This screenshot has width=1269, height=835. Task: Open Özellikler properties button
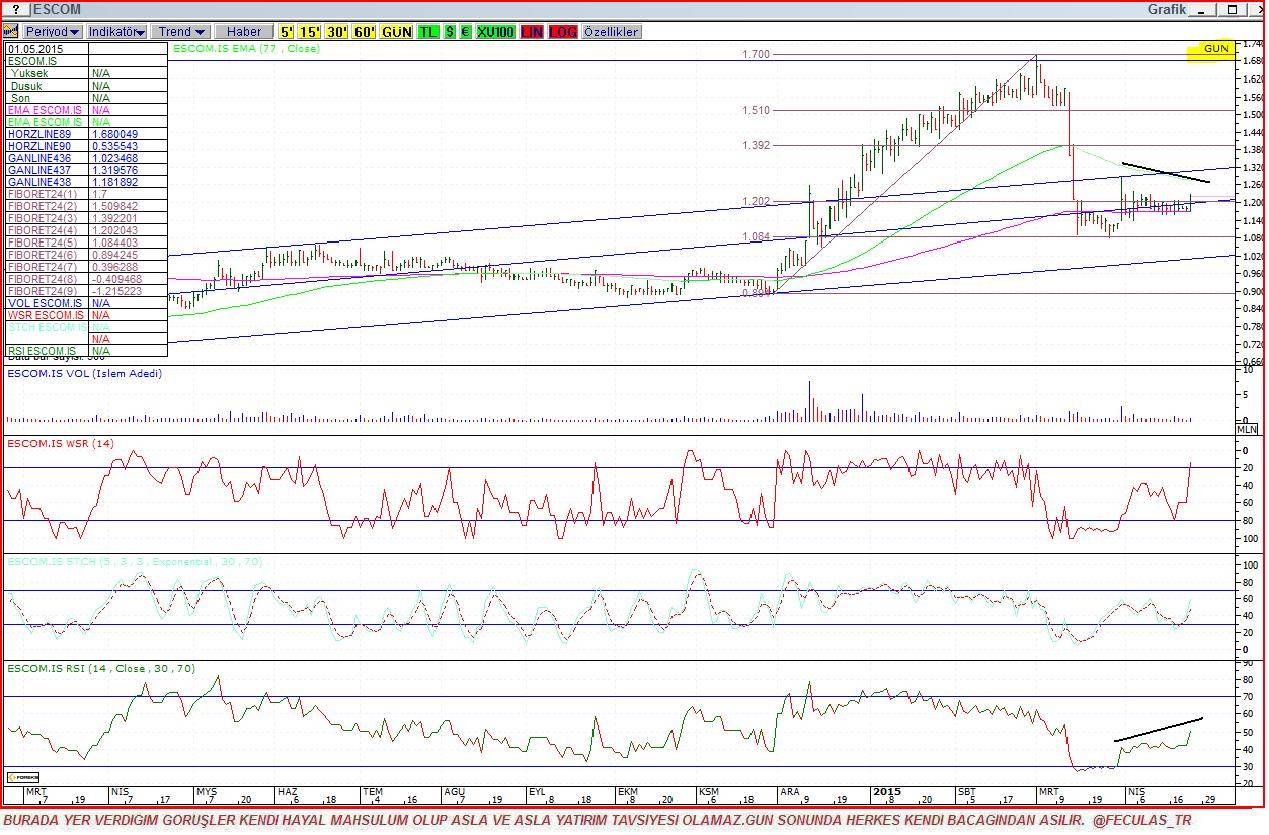point(611,32)
